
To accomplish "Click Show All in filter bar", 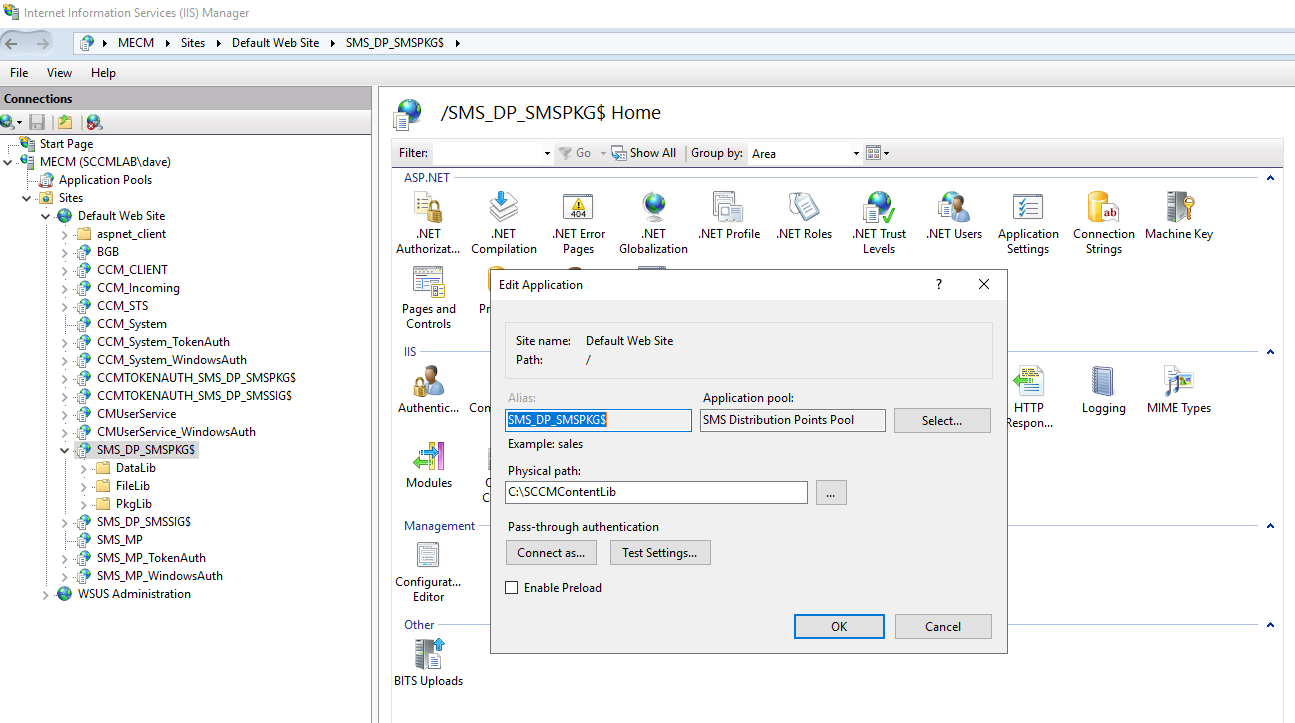I will click(x=643, y=153).
